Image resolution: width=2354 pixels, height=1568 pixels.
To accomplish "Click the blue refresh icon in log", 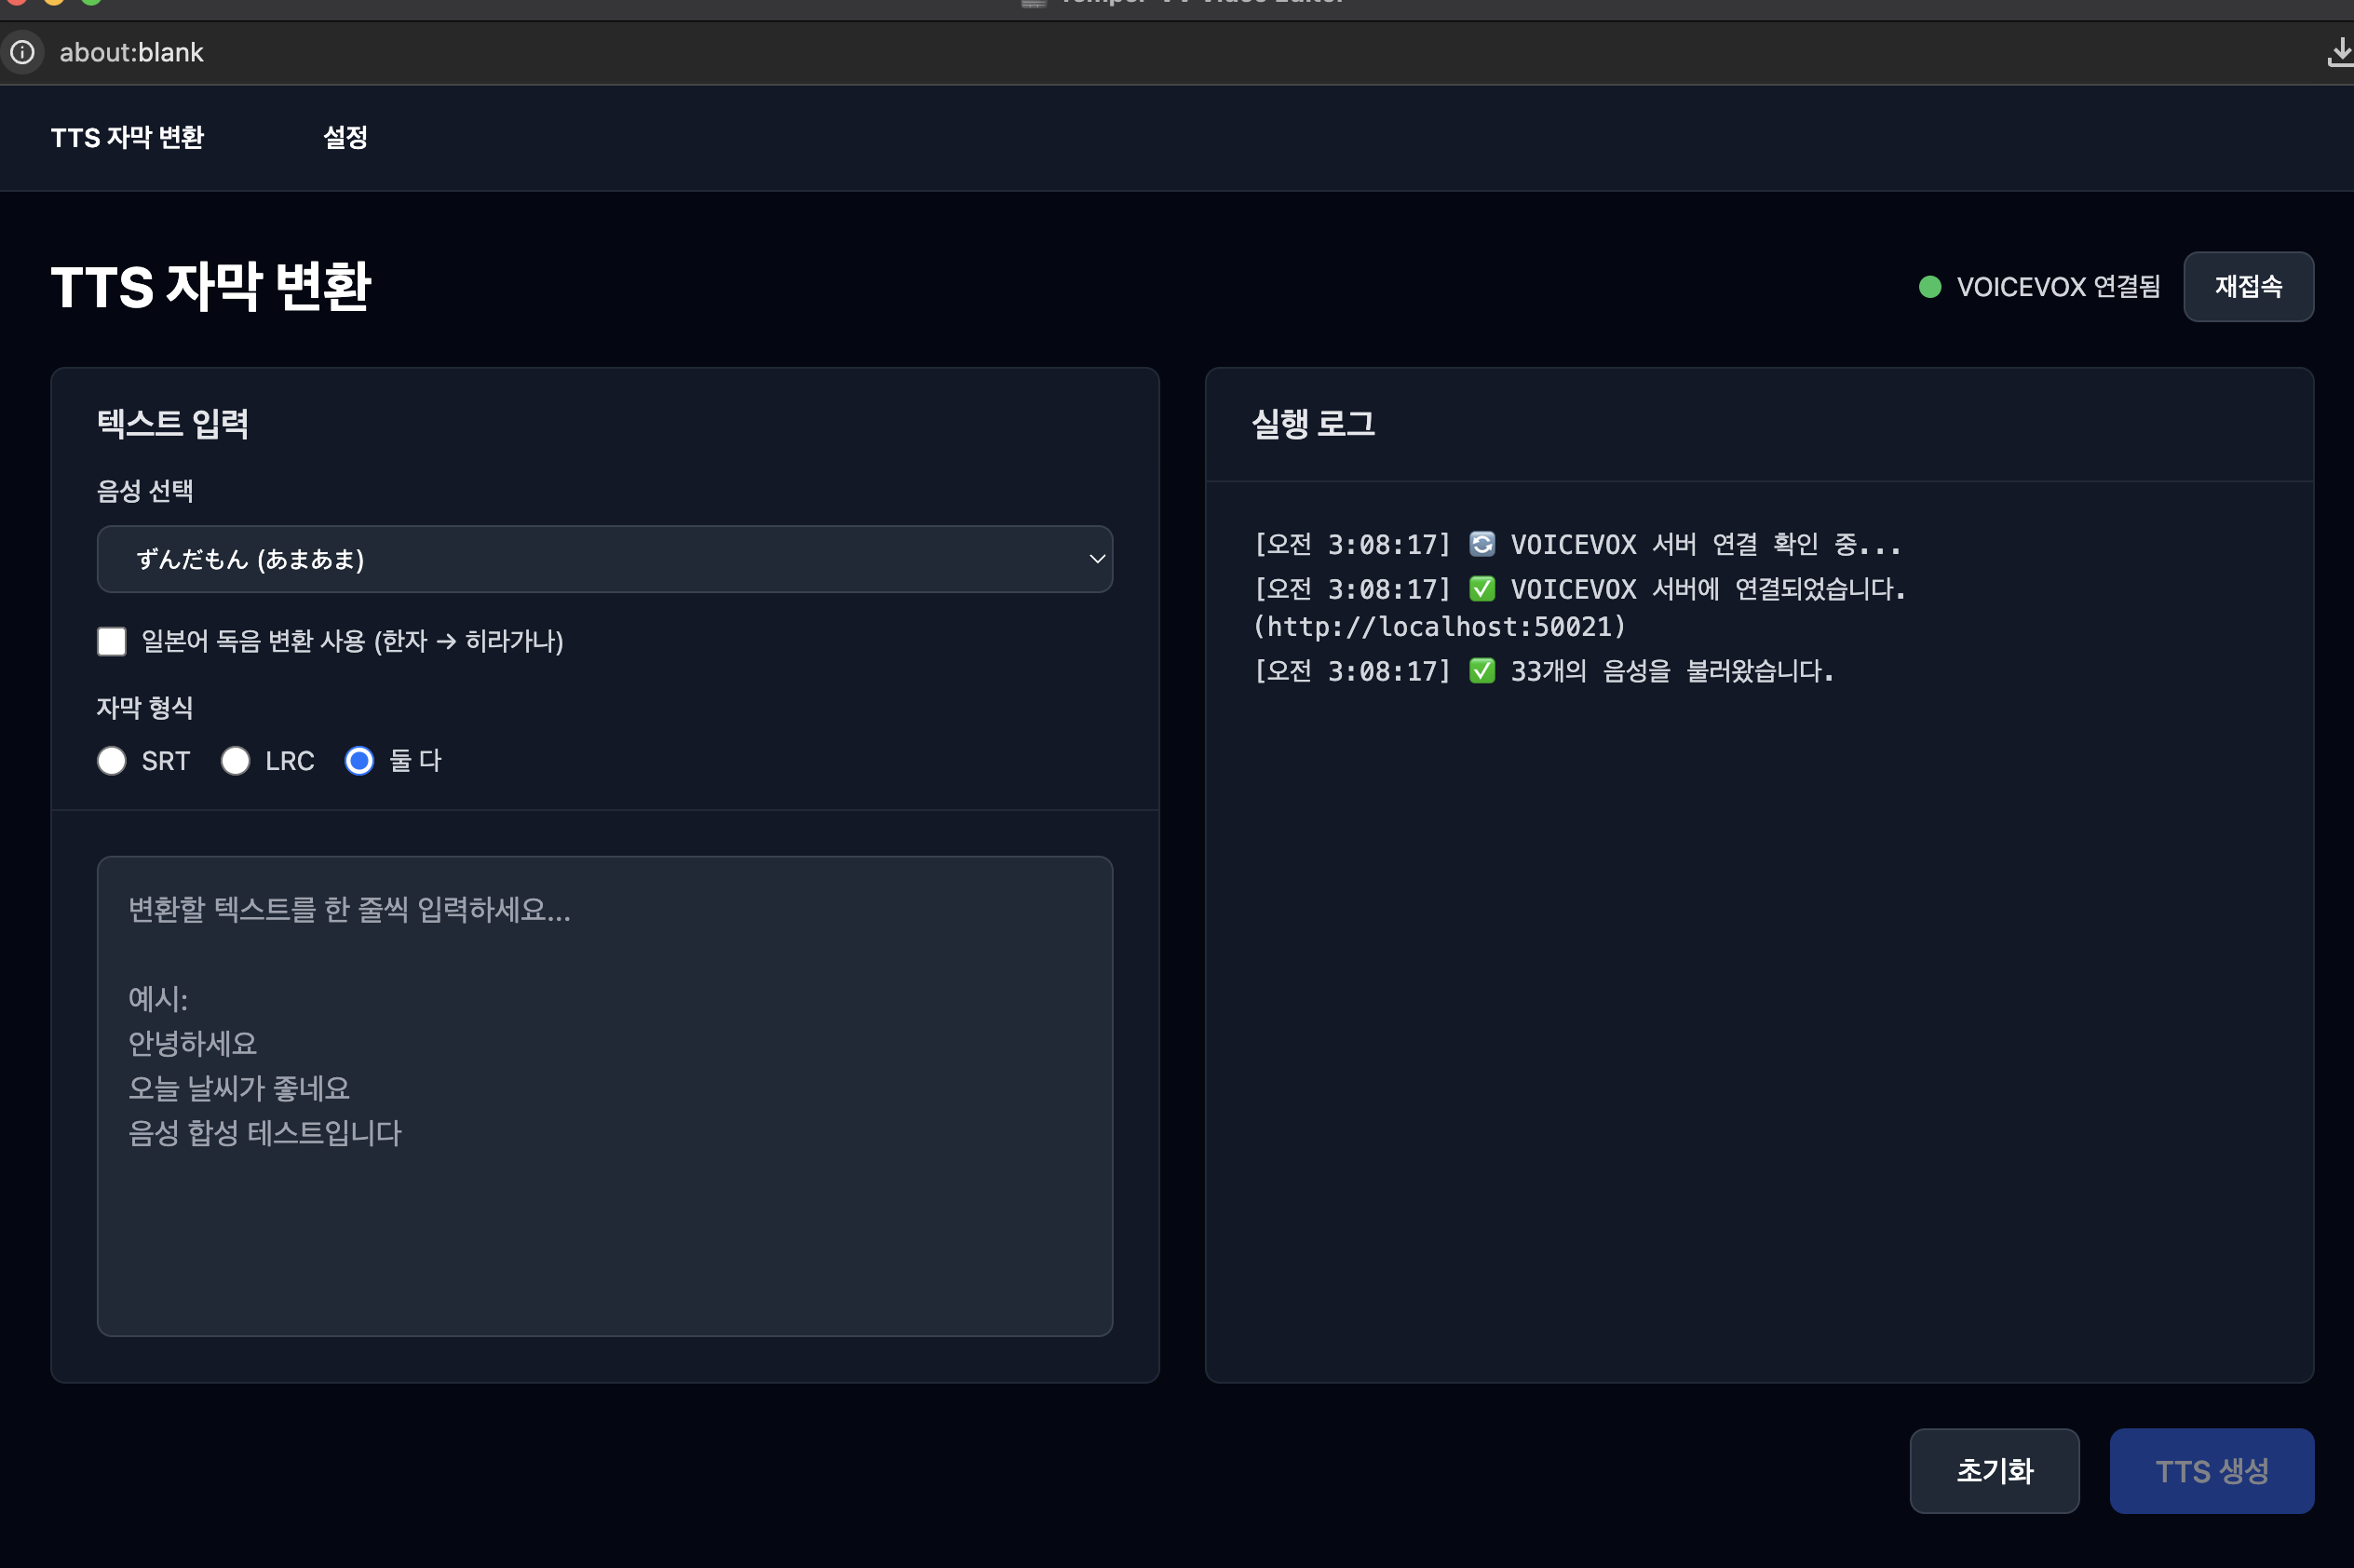I will point(1481,544).
